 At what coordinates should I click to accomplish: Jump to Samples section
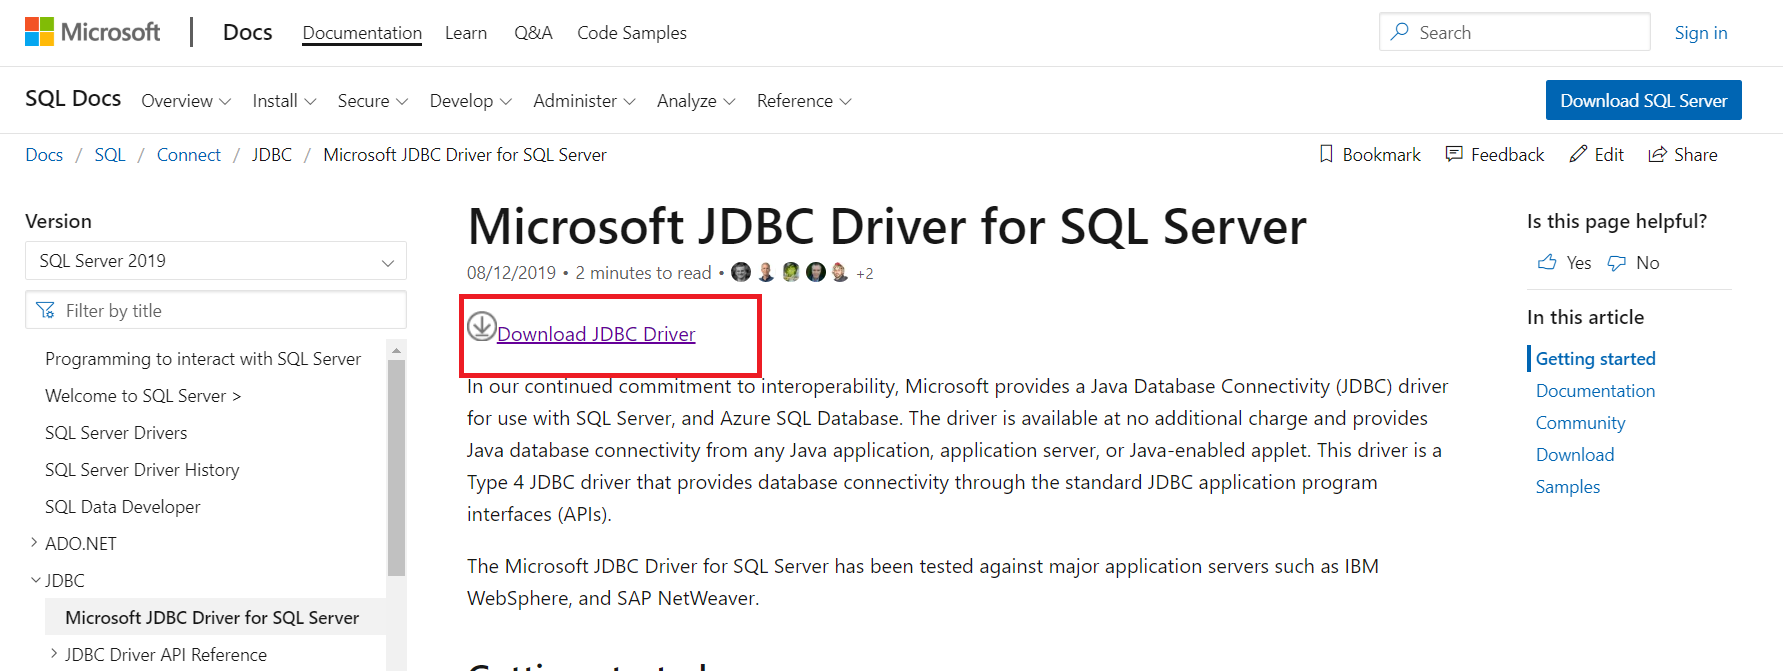[x=1568, y=487]
